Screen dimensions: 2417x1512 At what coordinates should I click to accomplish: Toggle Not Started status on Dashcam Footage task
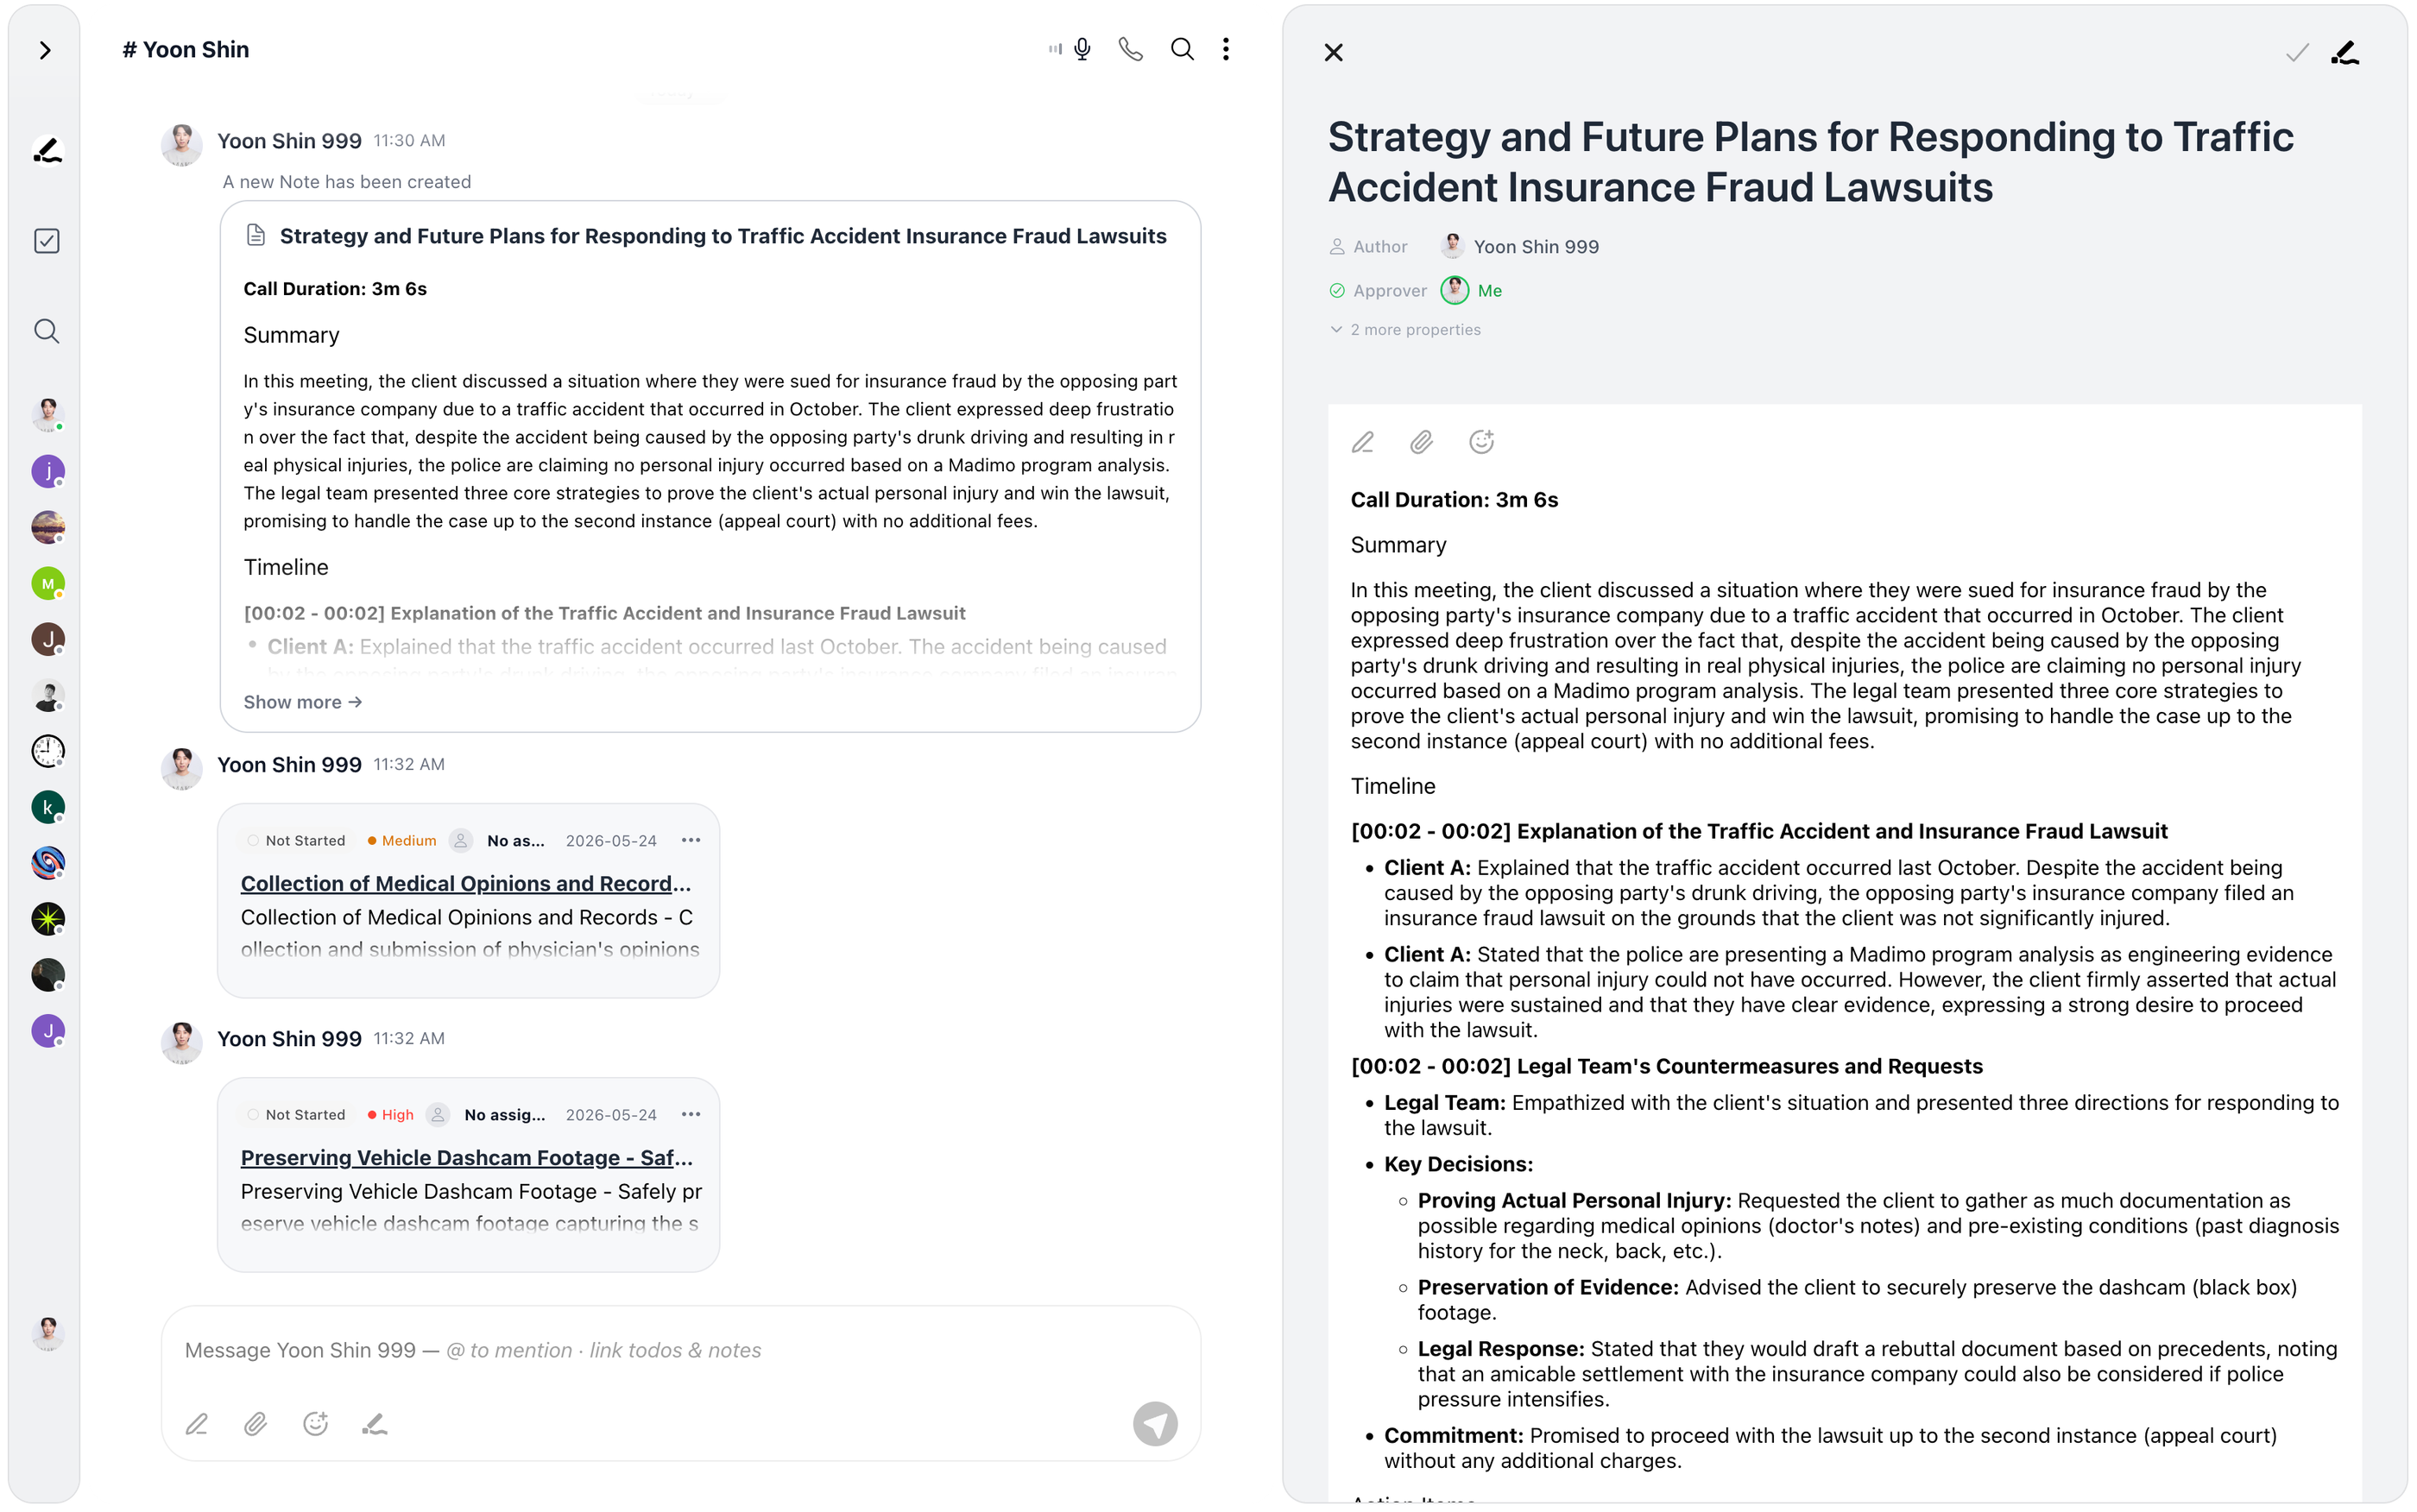point(296,1114)
